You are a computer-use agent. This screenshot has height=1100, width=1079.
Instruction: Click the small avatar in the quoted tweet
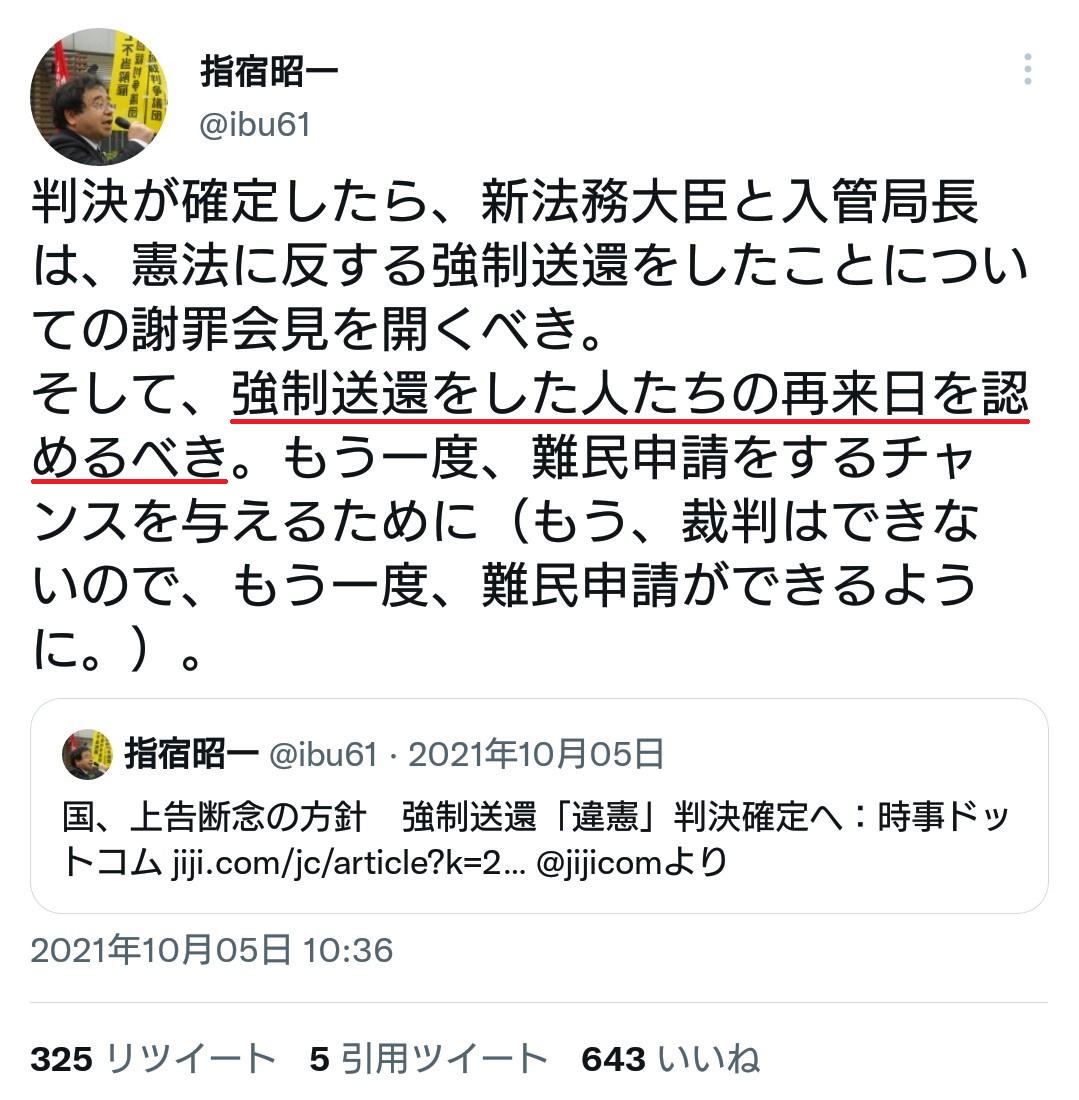(87, 755)
